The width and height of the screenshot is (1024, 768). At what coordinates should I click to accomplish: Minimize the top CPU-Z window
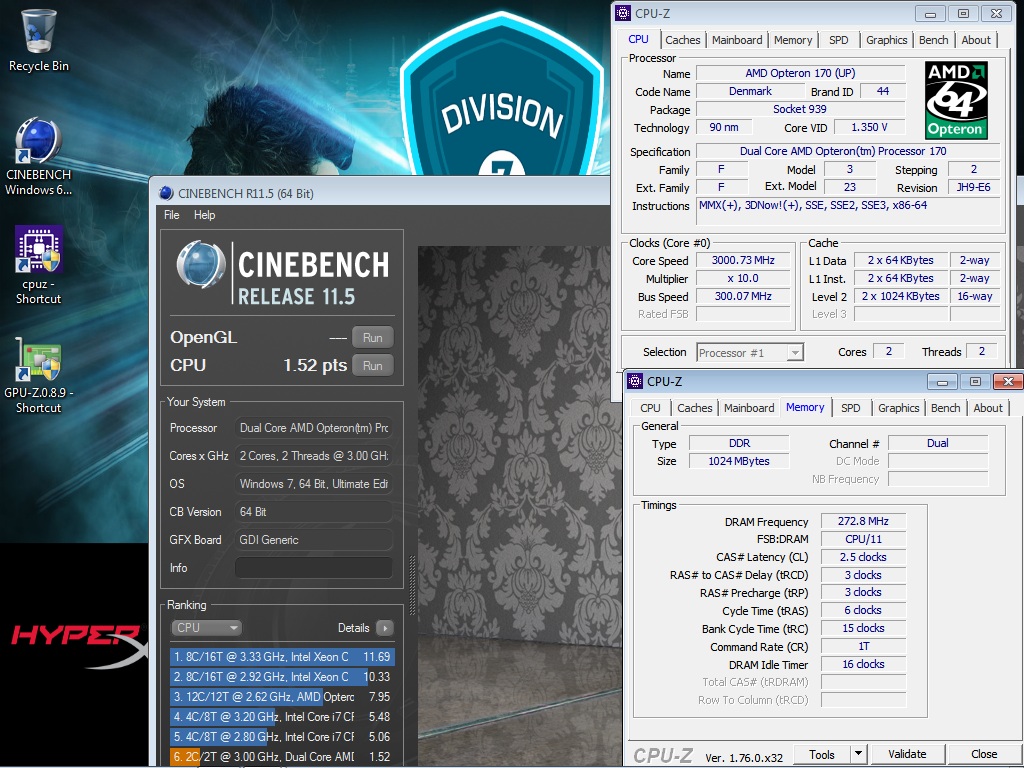point(931,13)
